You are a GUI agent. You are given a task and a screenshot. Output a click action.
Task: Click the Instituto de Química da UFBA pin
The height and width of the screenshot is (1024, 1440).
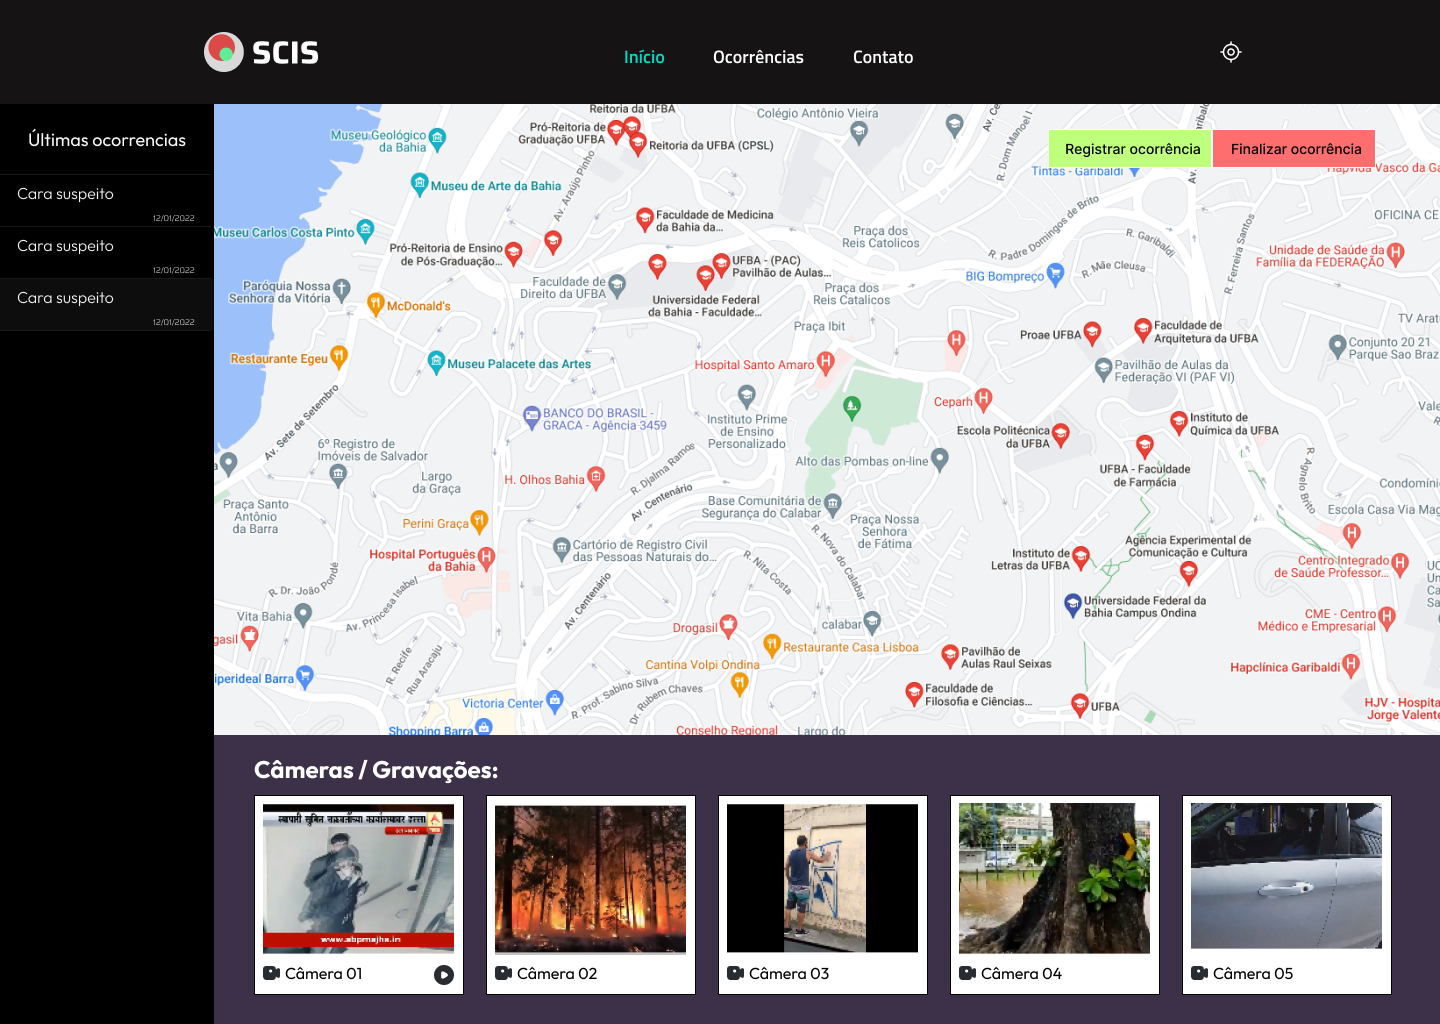tap(1179, 422)
